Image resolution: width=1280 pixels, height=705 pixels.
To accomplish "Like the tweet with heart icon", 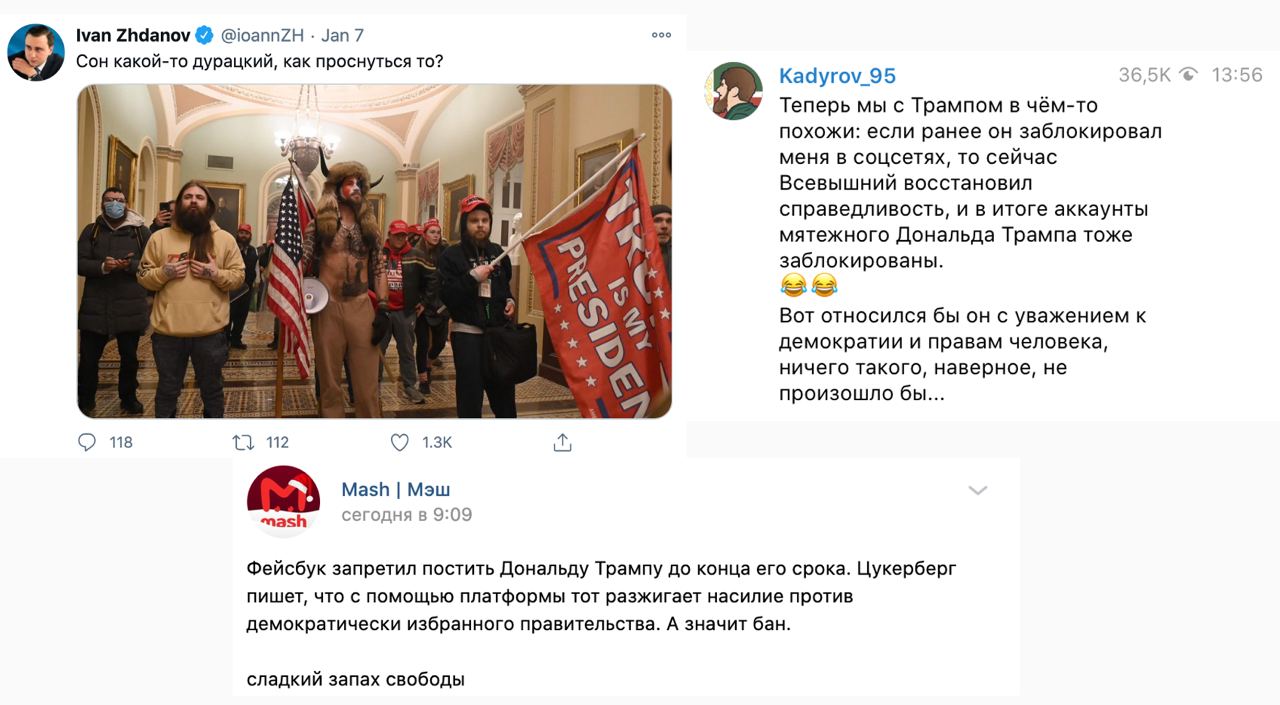I will [x=399, y=442].
